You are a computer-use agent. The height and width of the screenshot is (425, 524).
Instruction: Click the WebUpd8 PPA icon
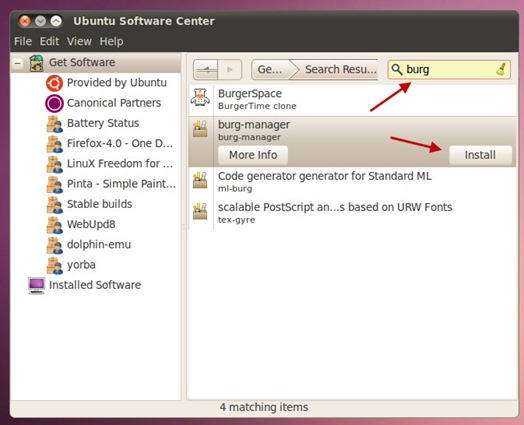(x=54, y=225)
